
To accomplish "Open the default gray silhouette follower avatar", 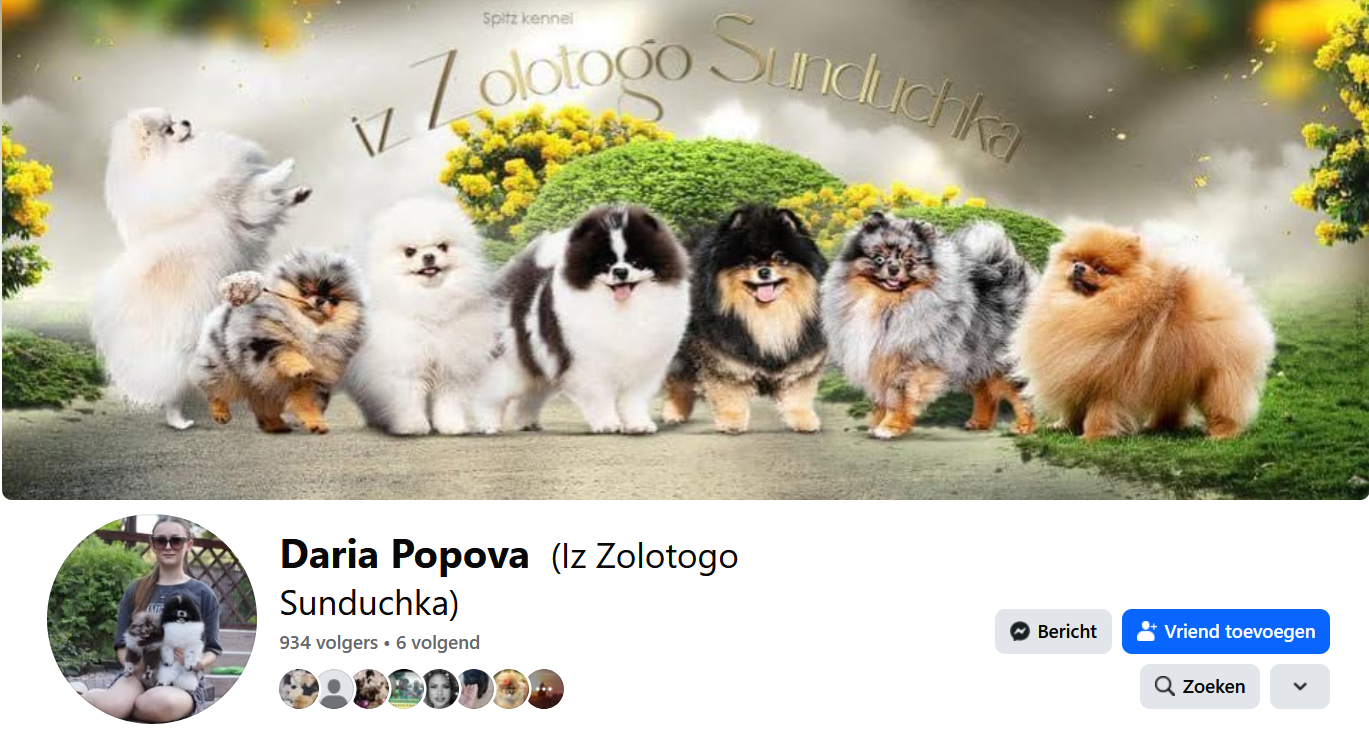I will point(335,689).
